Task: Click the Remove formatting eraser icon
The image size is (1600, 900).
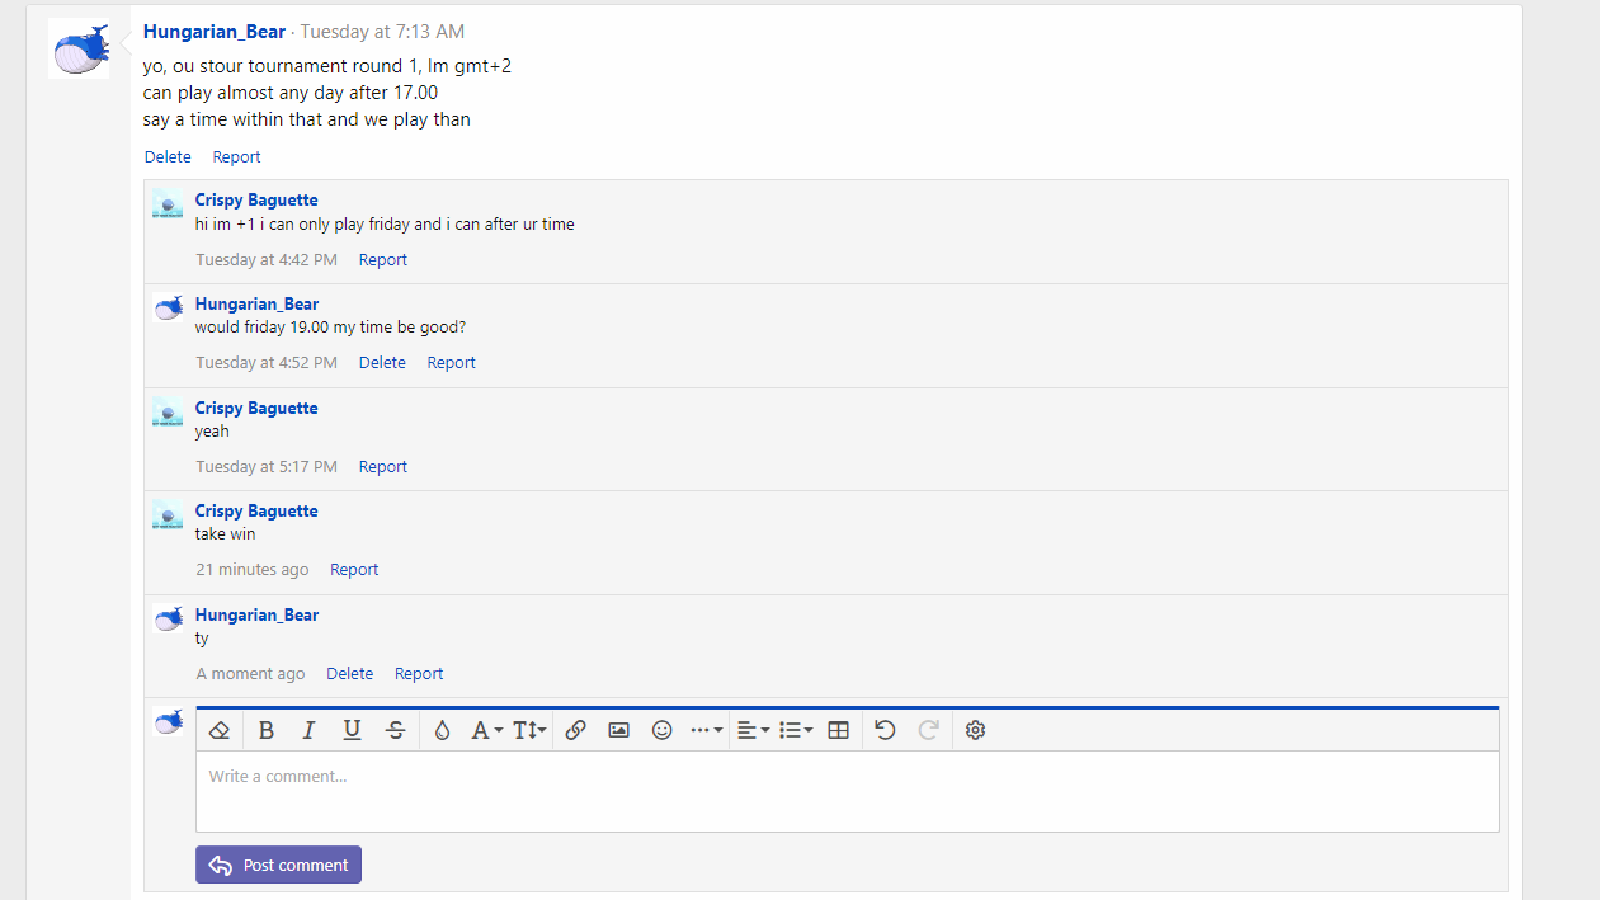Action: [x=220, y=730]
